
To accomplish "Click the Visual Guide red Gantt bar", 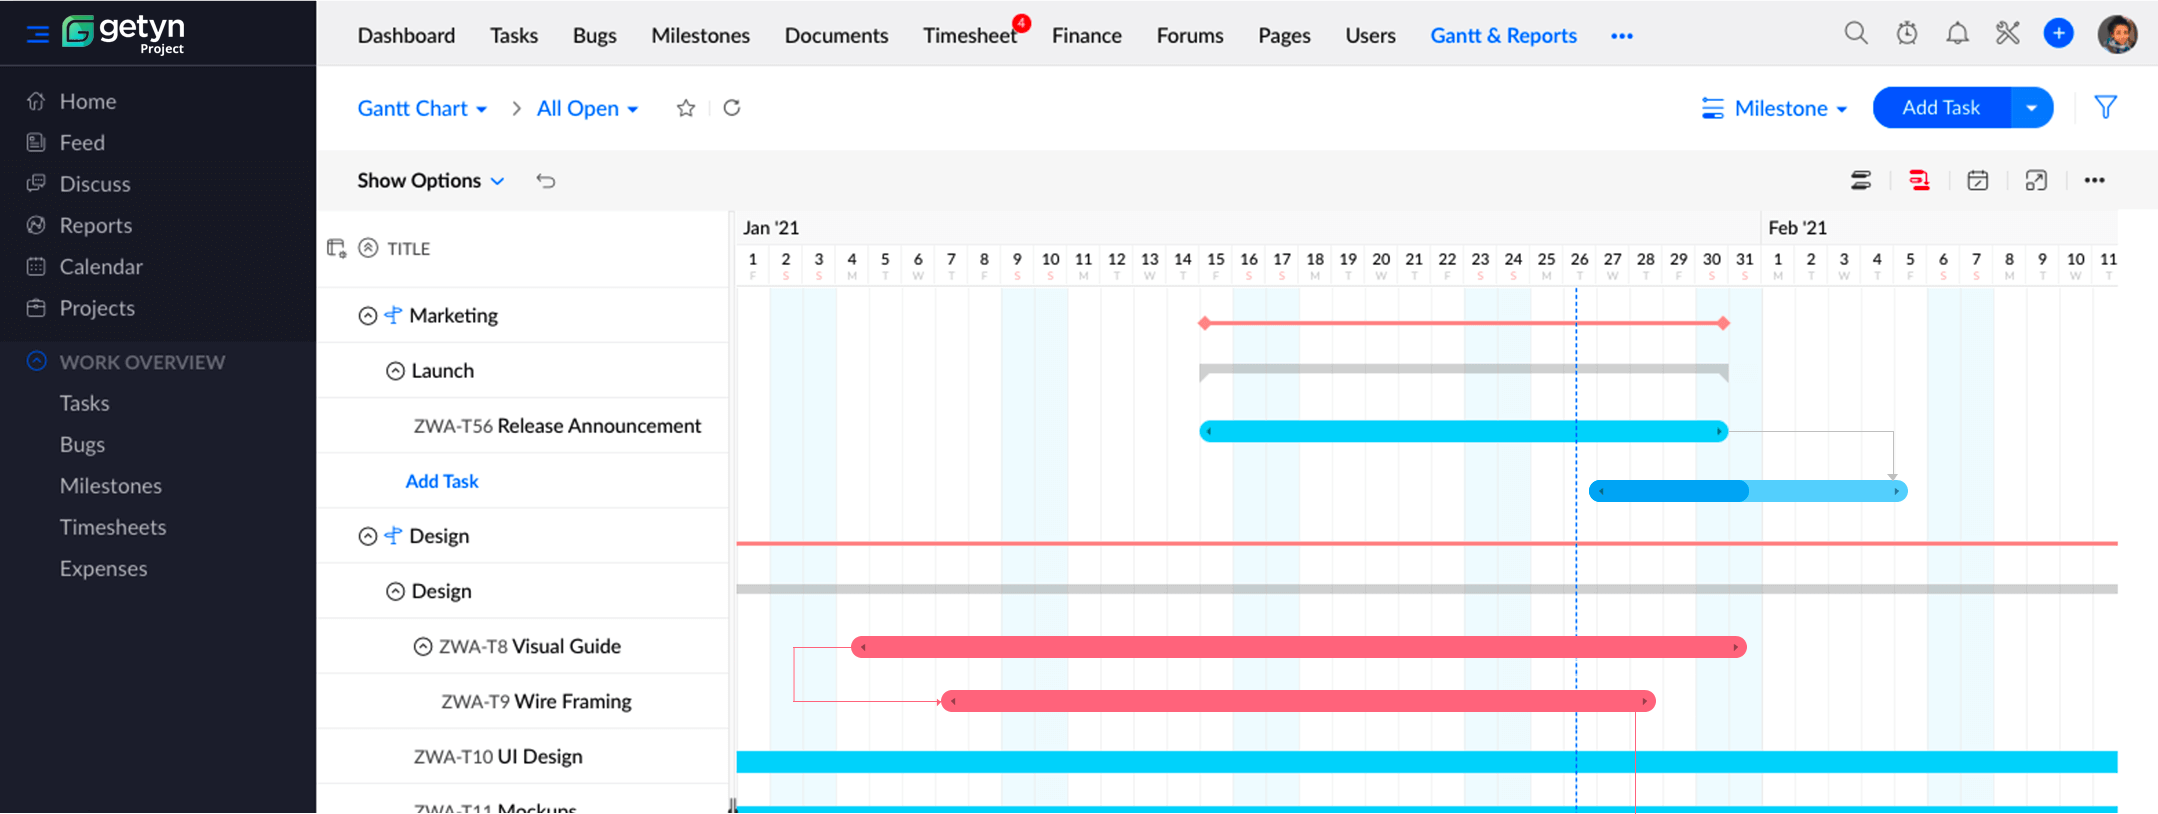I will point(1298,647).
